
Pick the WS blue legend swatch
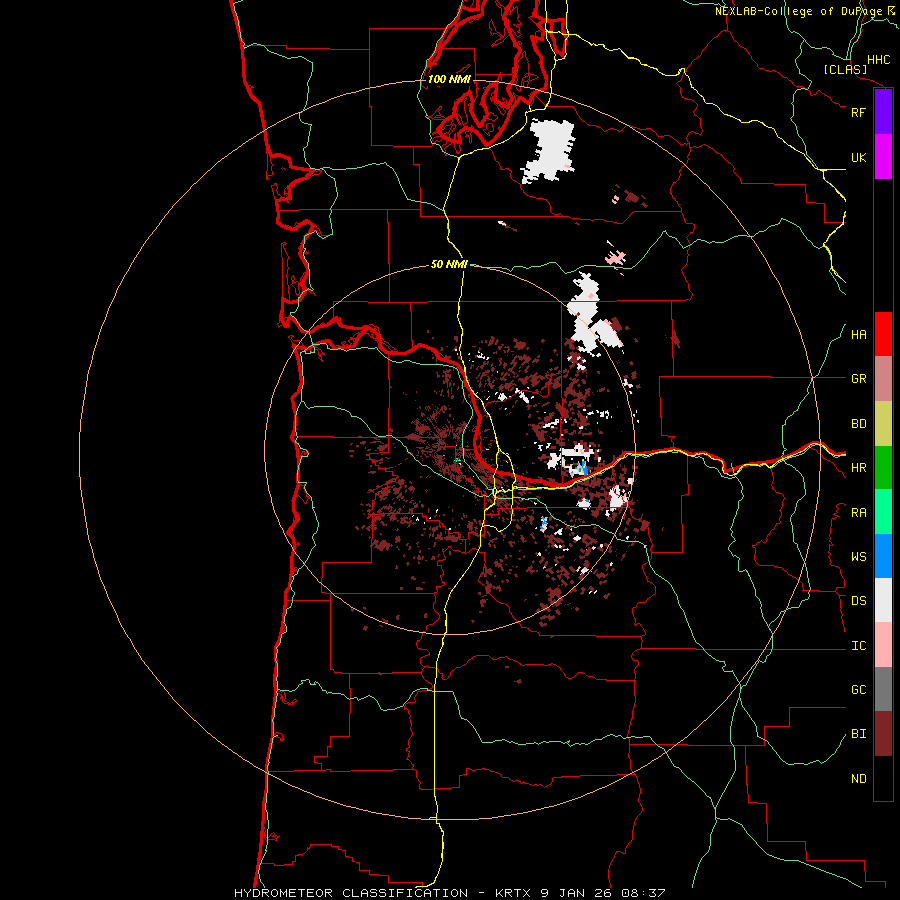(883, 556)
